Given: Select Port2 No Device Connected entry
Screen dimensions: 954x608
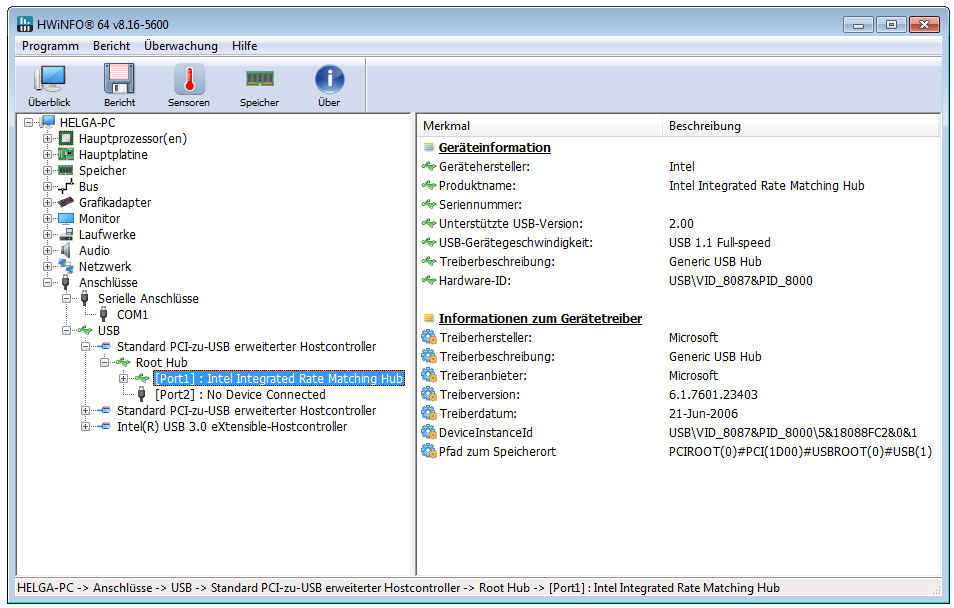Looking at the screenshot, I should pos(240,395).
